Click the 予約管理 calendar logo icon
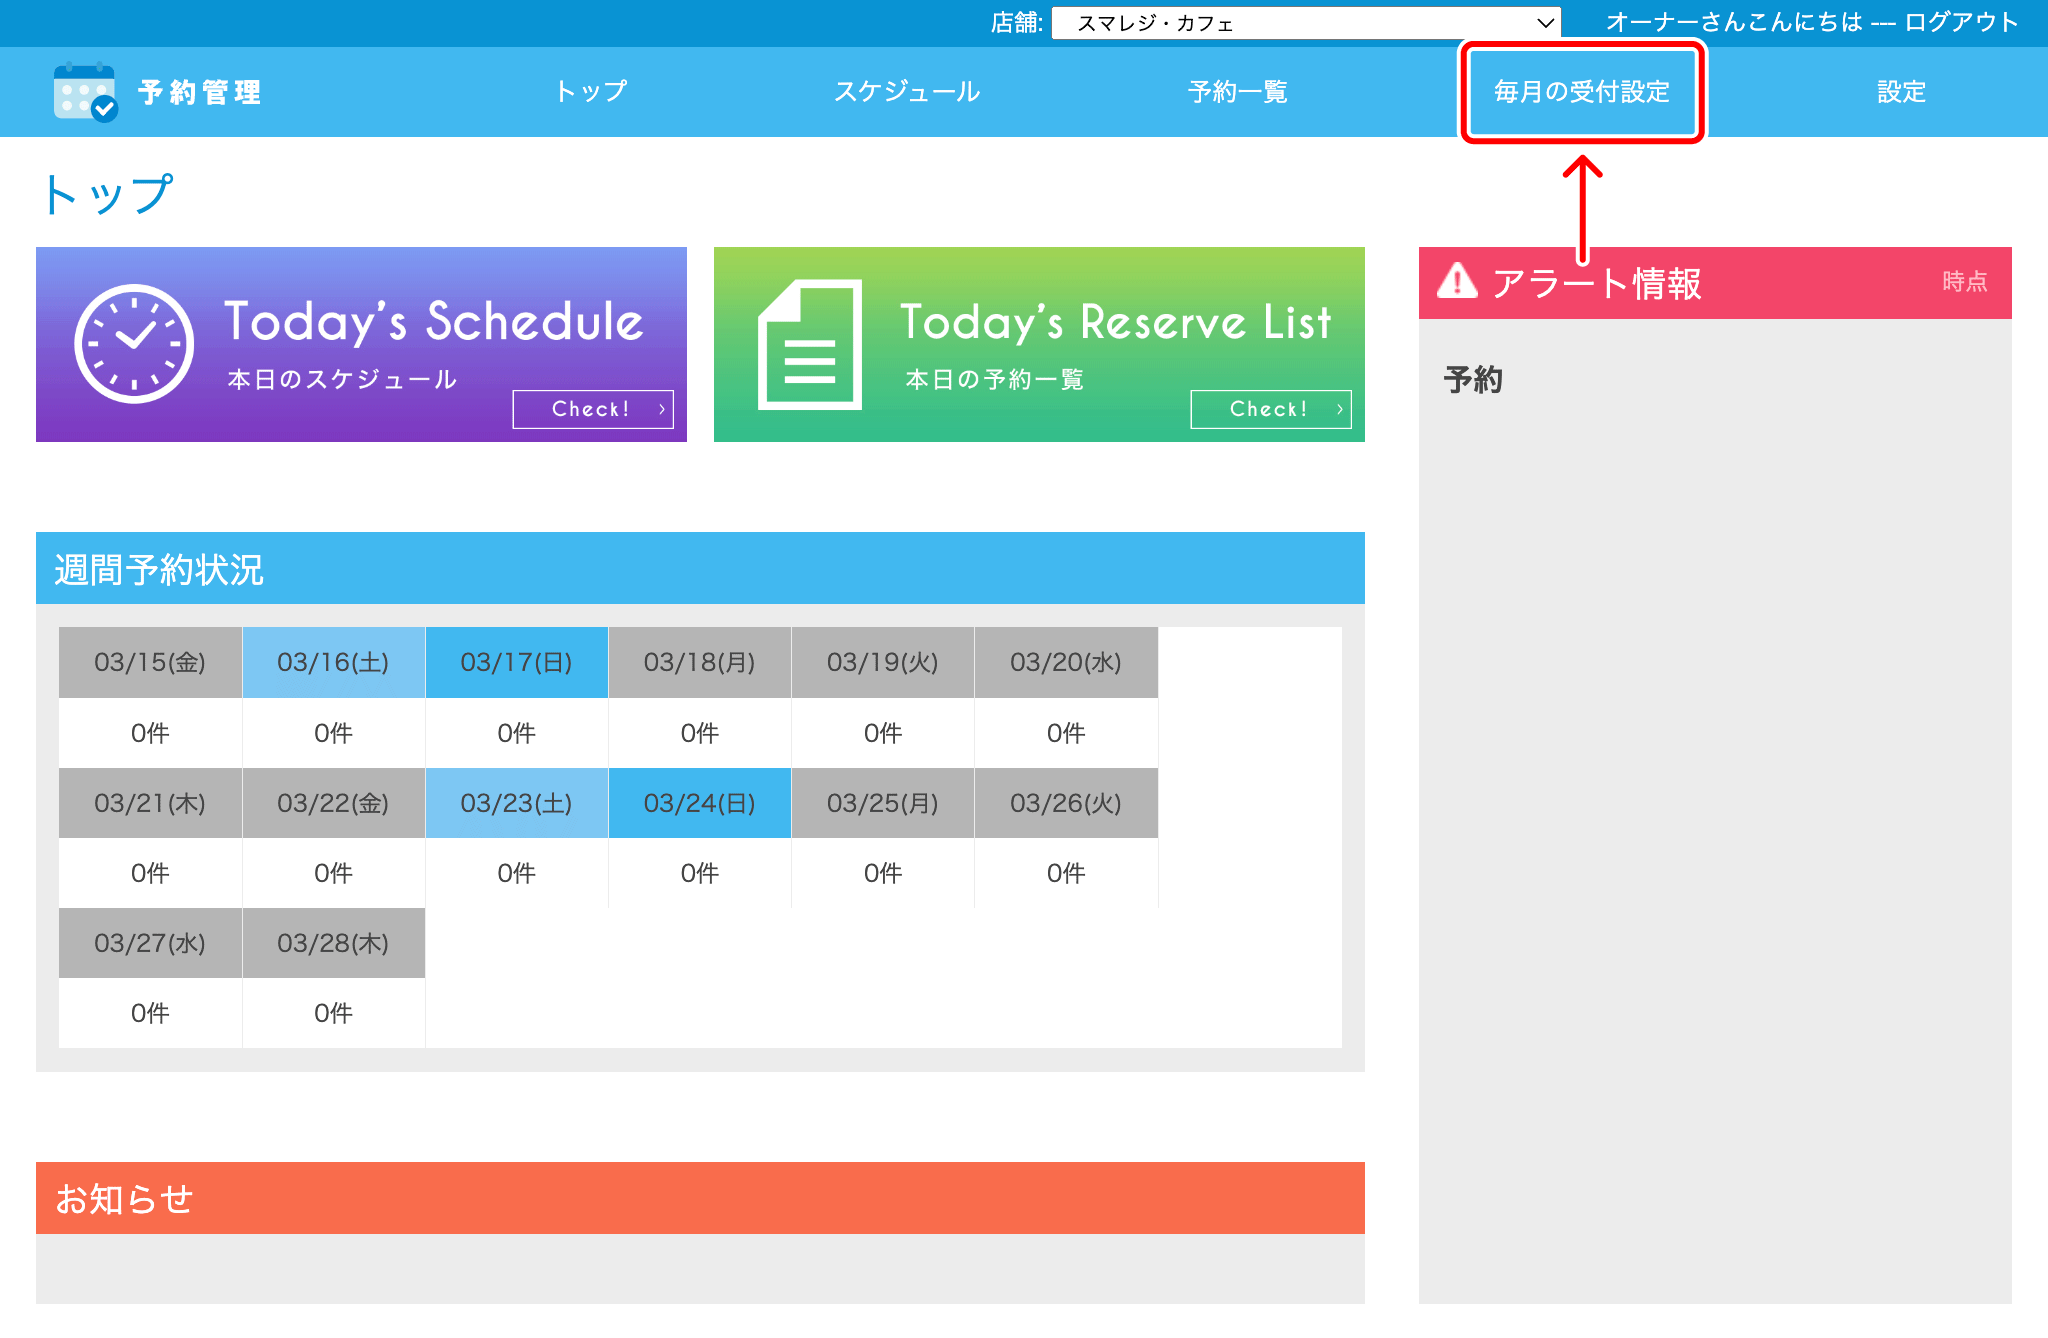 (x=85, y=92)
